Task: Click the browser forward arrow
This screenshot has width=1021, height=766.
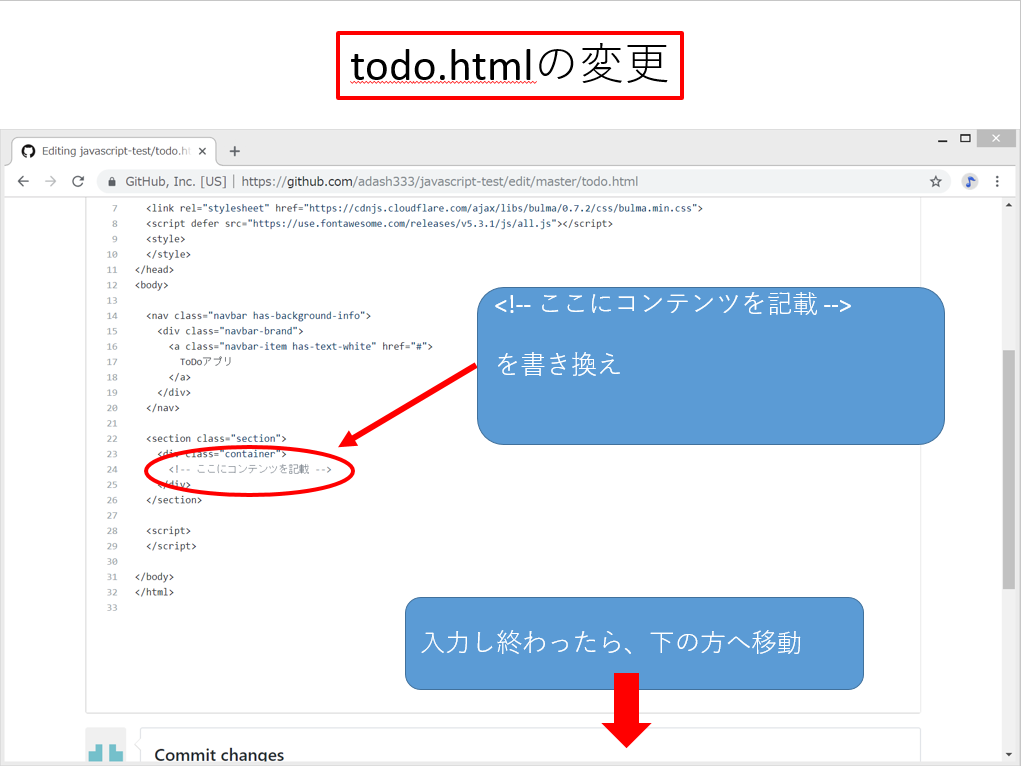Action: pyautogui.click(x=50, y=182)
